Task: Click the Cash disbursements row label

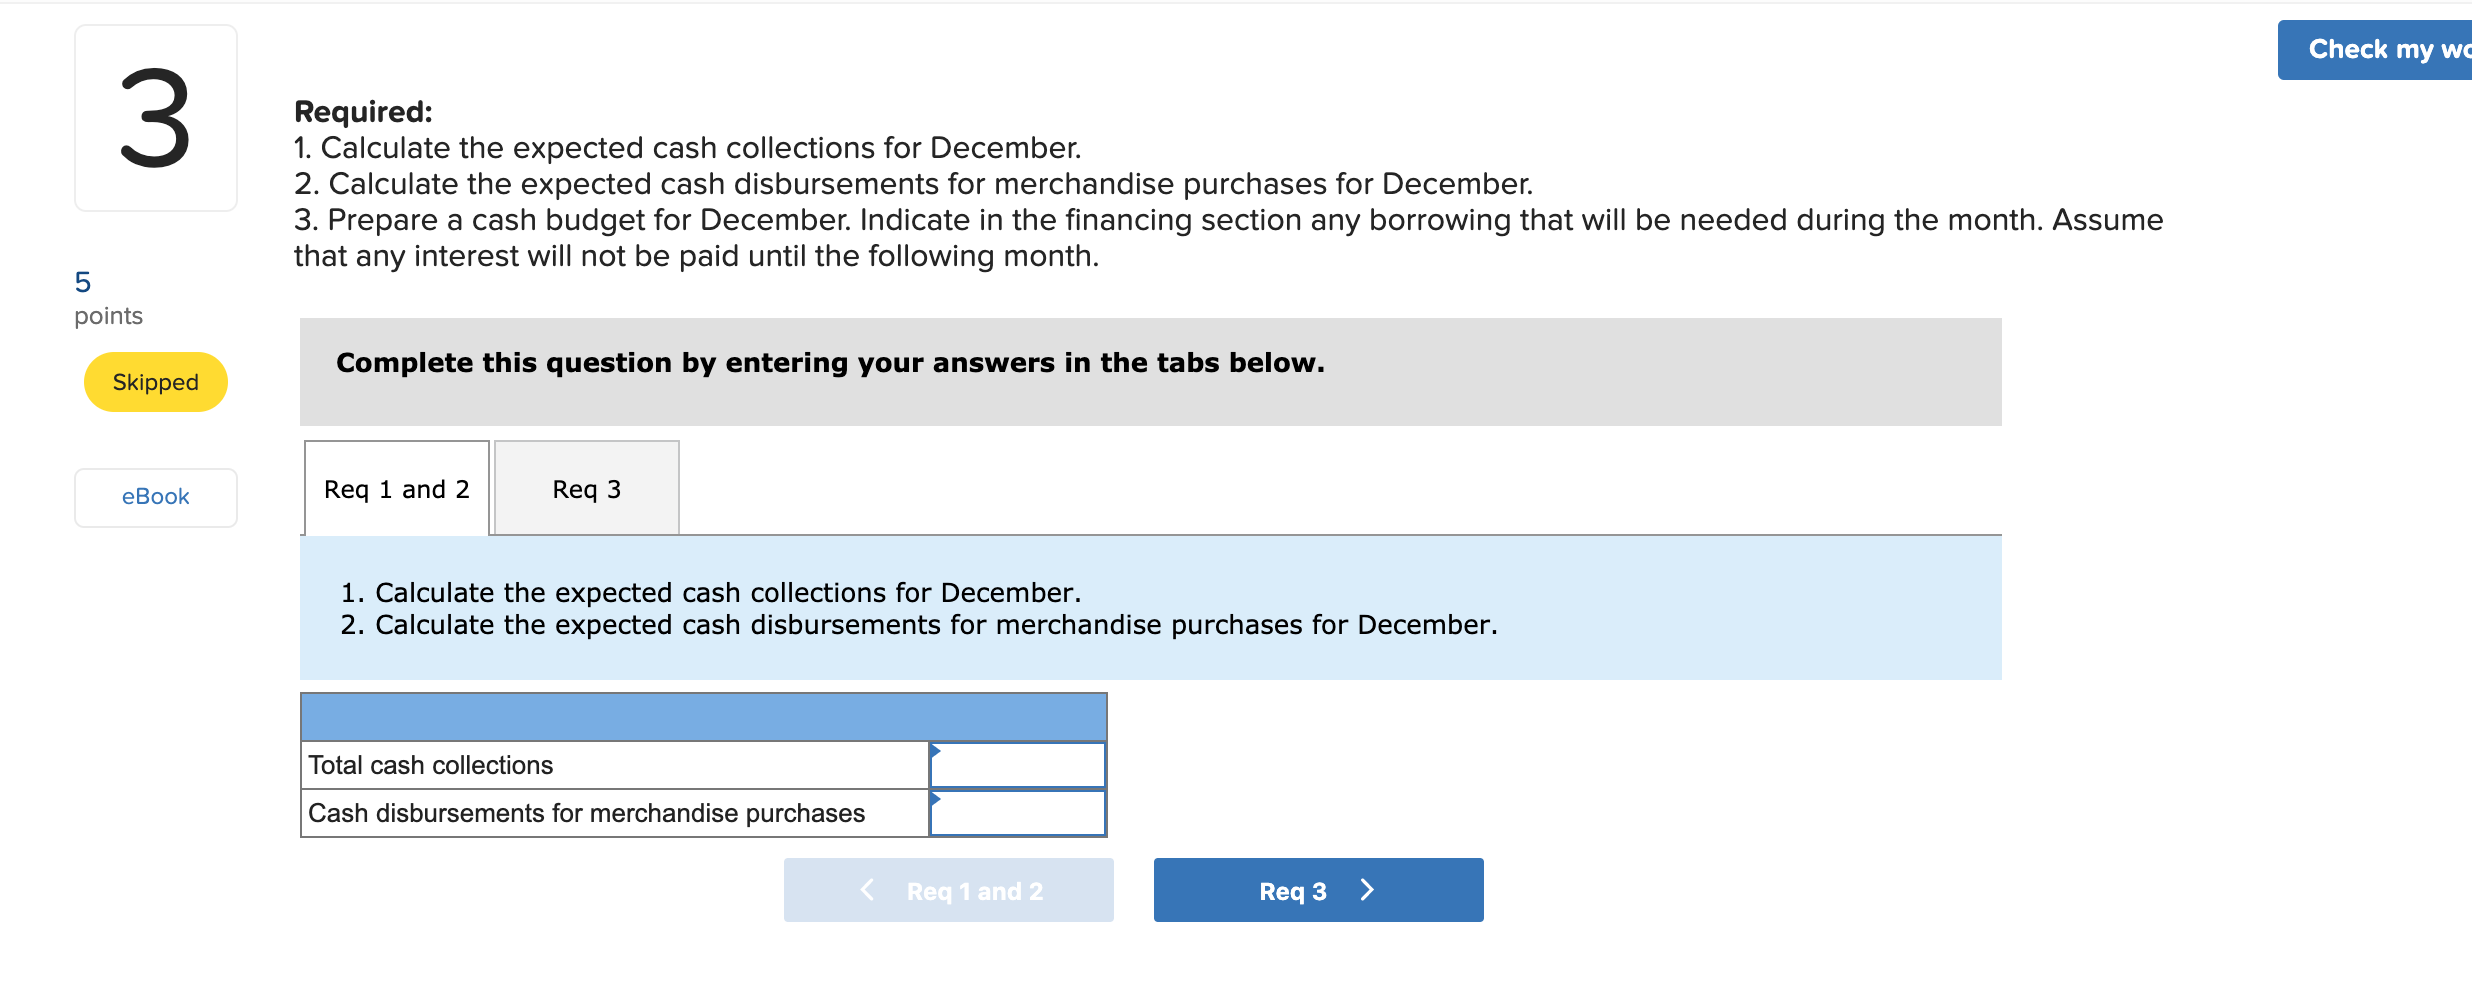Action: 585,812
